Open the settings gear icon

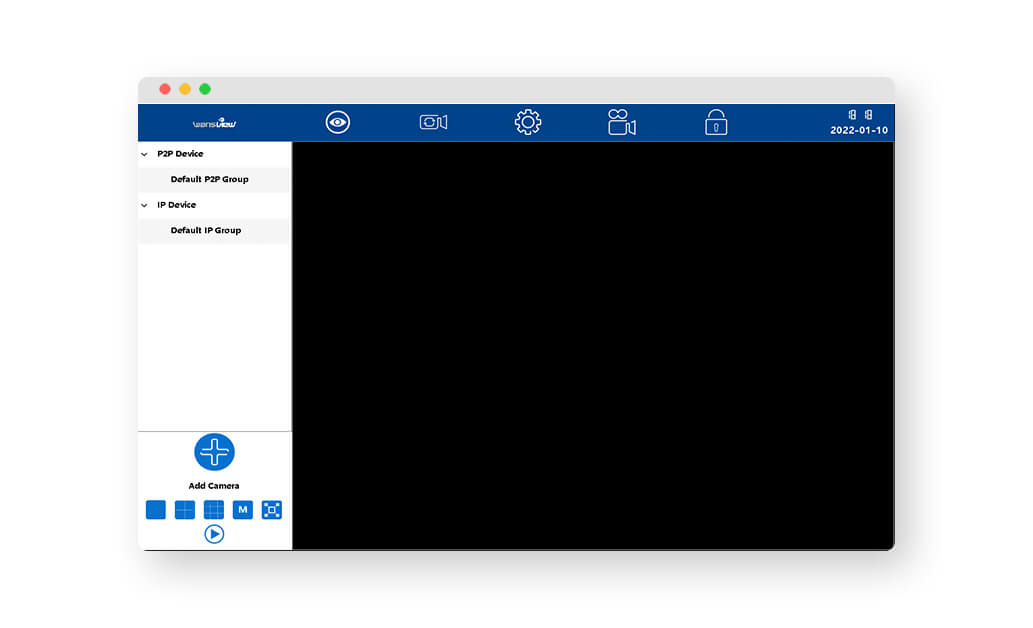528,122
